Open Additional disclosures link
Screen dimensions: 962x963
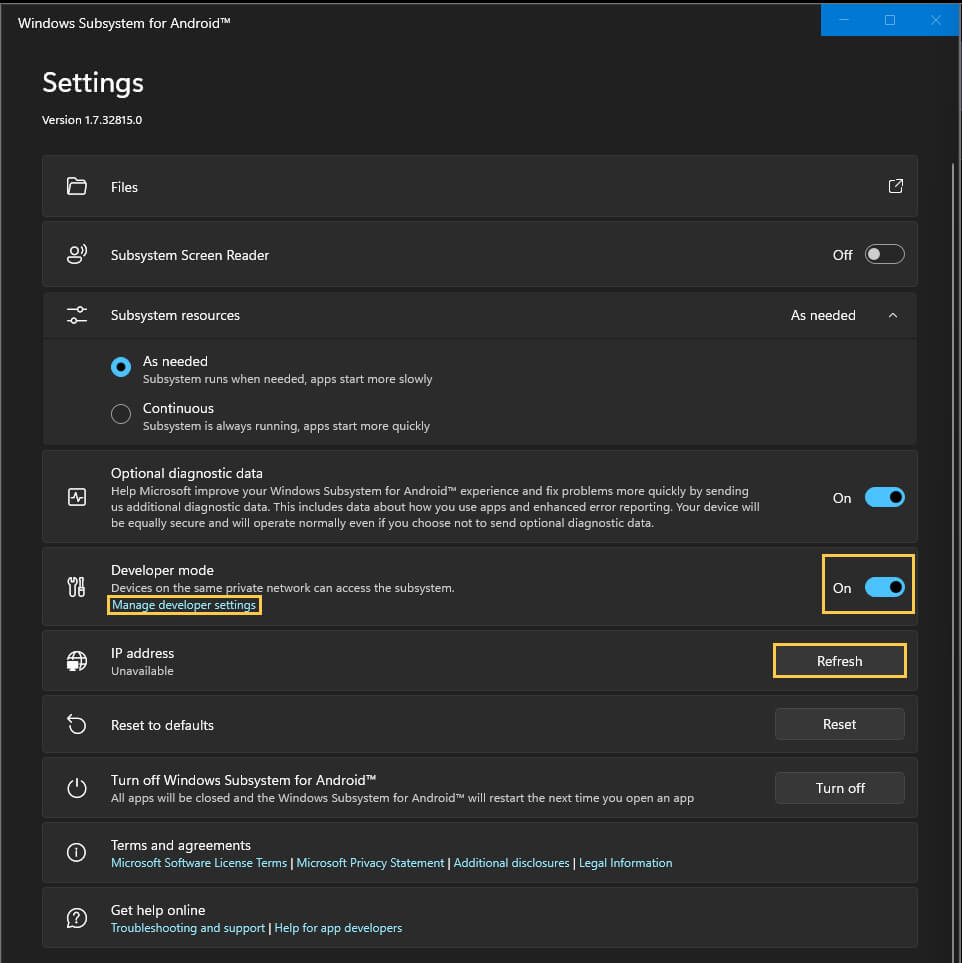point(511,863)
